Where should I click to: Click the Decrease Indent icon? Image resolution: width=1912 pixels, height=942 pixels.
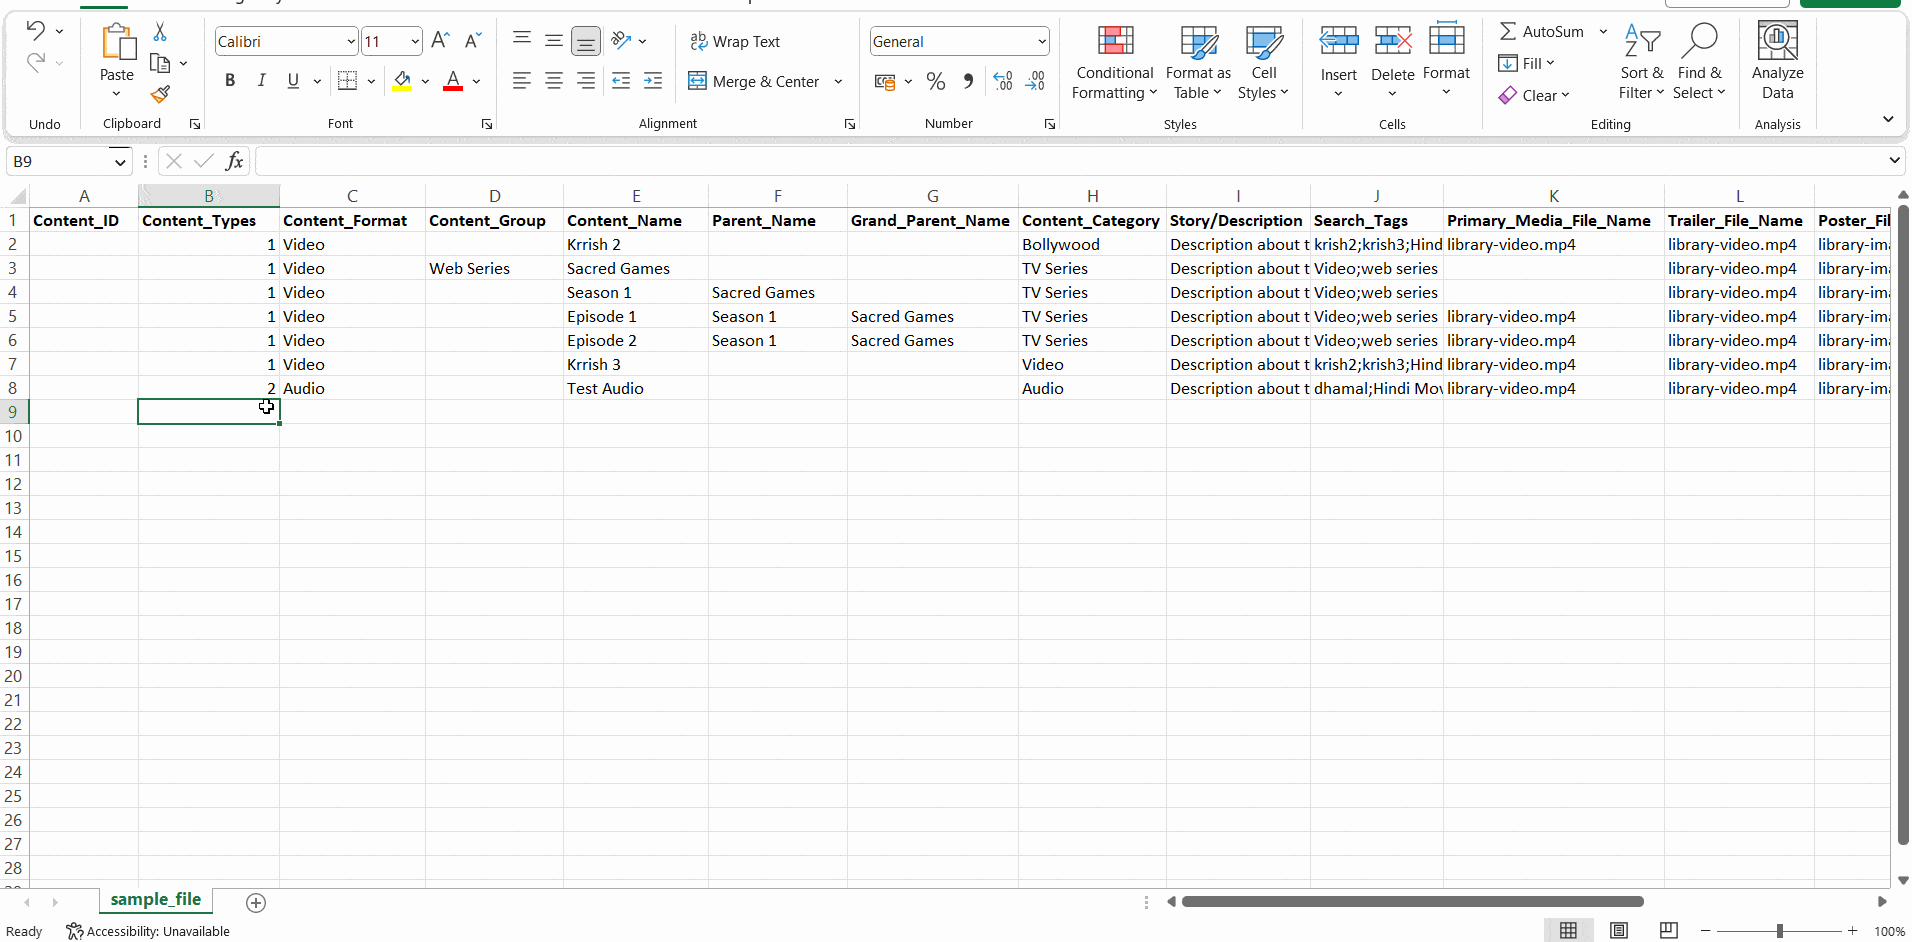tap(621, 81)
